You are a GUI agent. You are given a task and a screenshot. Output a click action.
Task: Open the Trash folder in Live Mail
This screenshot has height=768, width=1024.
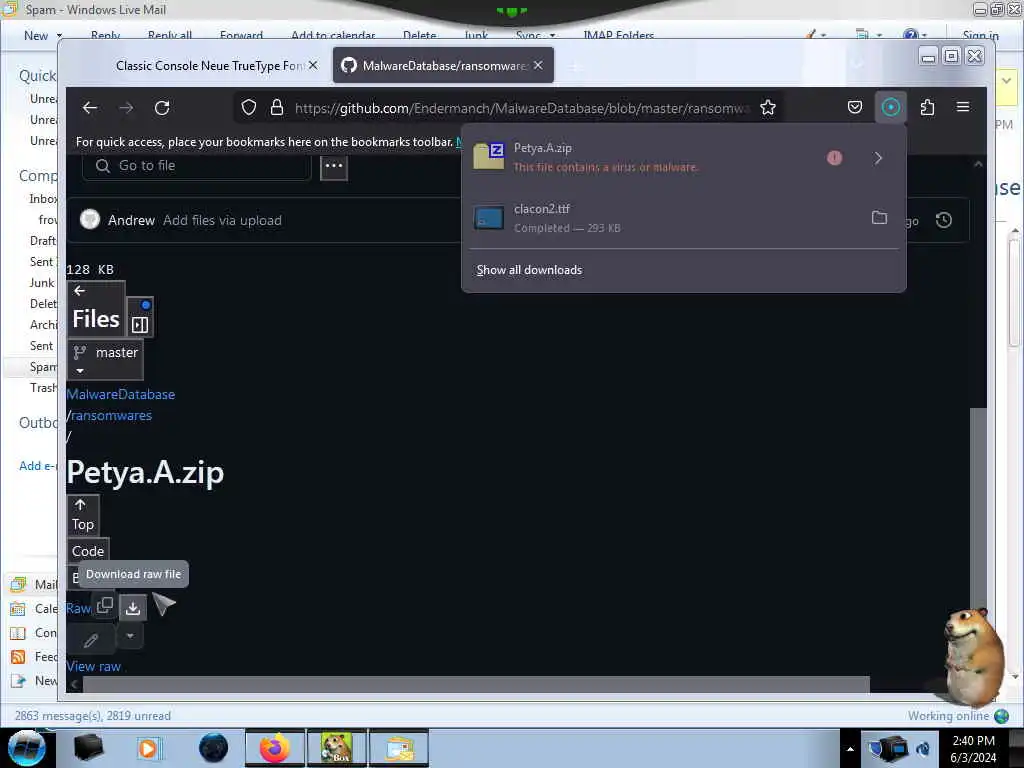pos(43,388)
